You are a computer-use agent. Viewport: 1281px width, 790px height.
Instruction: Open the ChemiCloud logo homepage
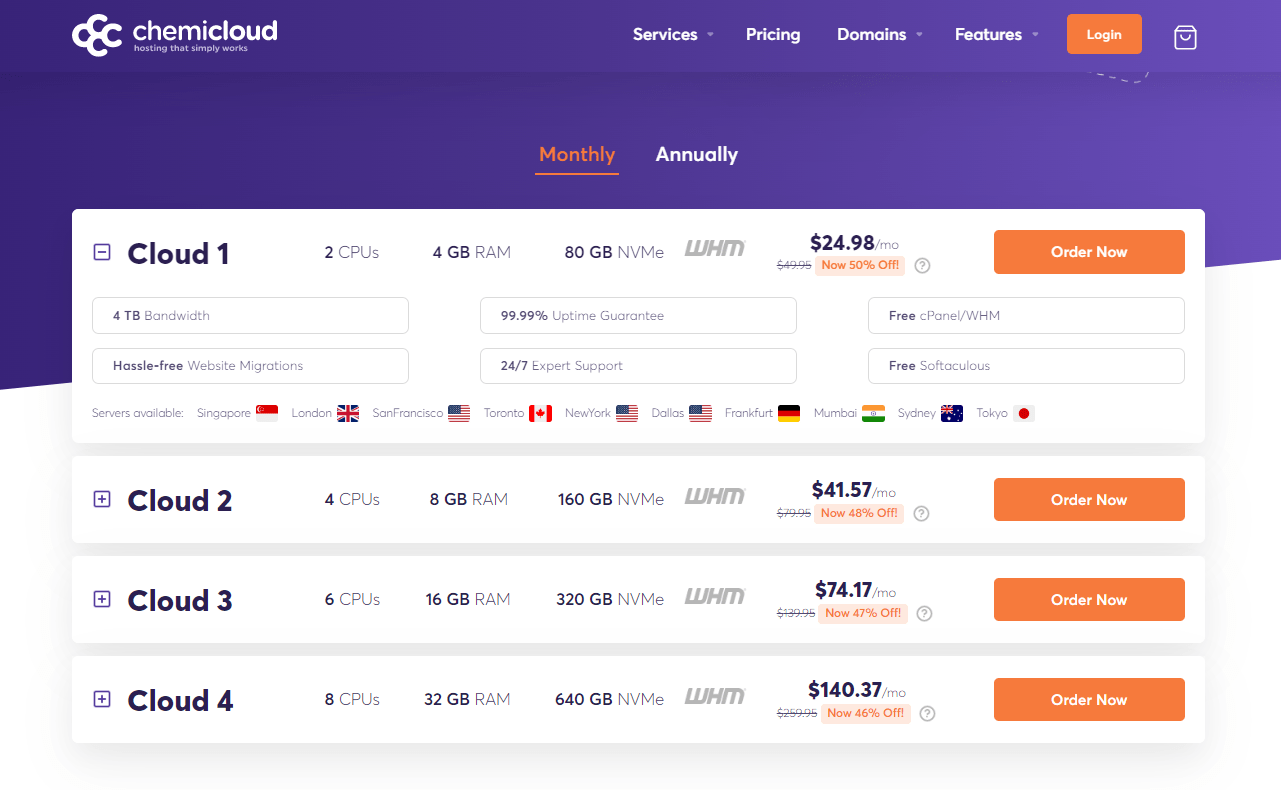[x=175, y=35]
